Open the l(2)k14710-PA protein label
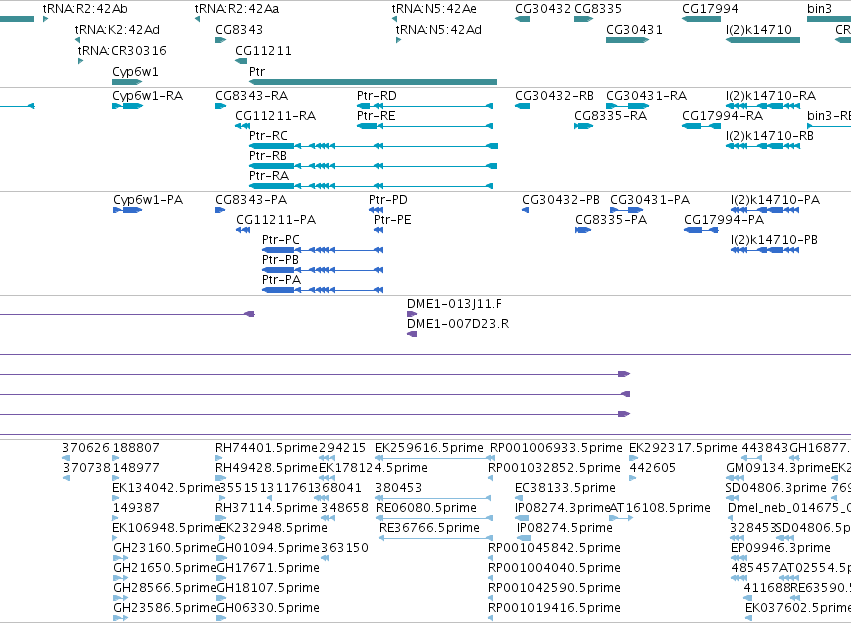 click(776, 200)
